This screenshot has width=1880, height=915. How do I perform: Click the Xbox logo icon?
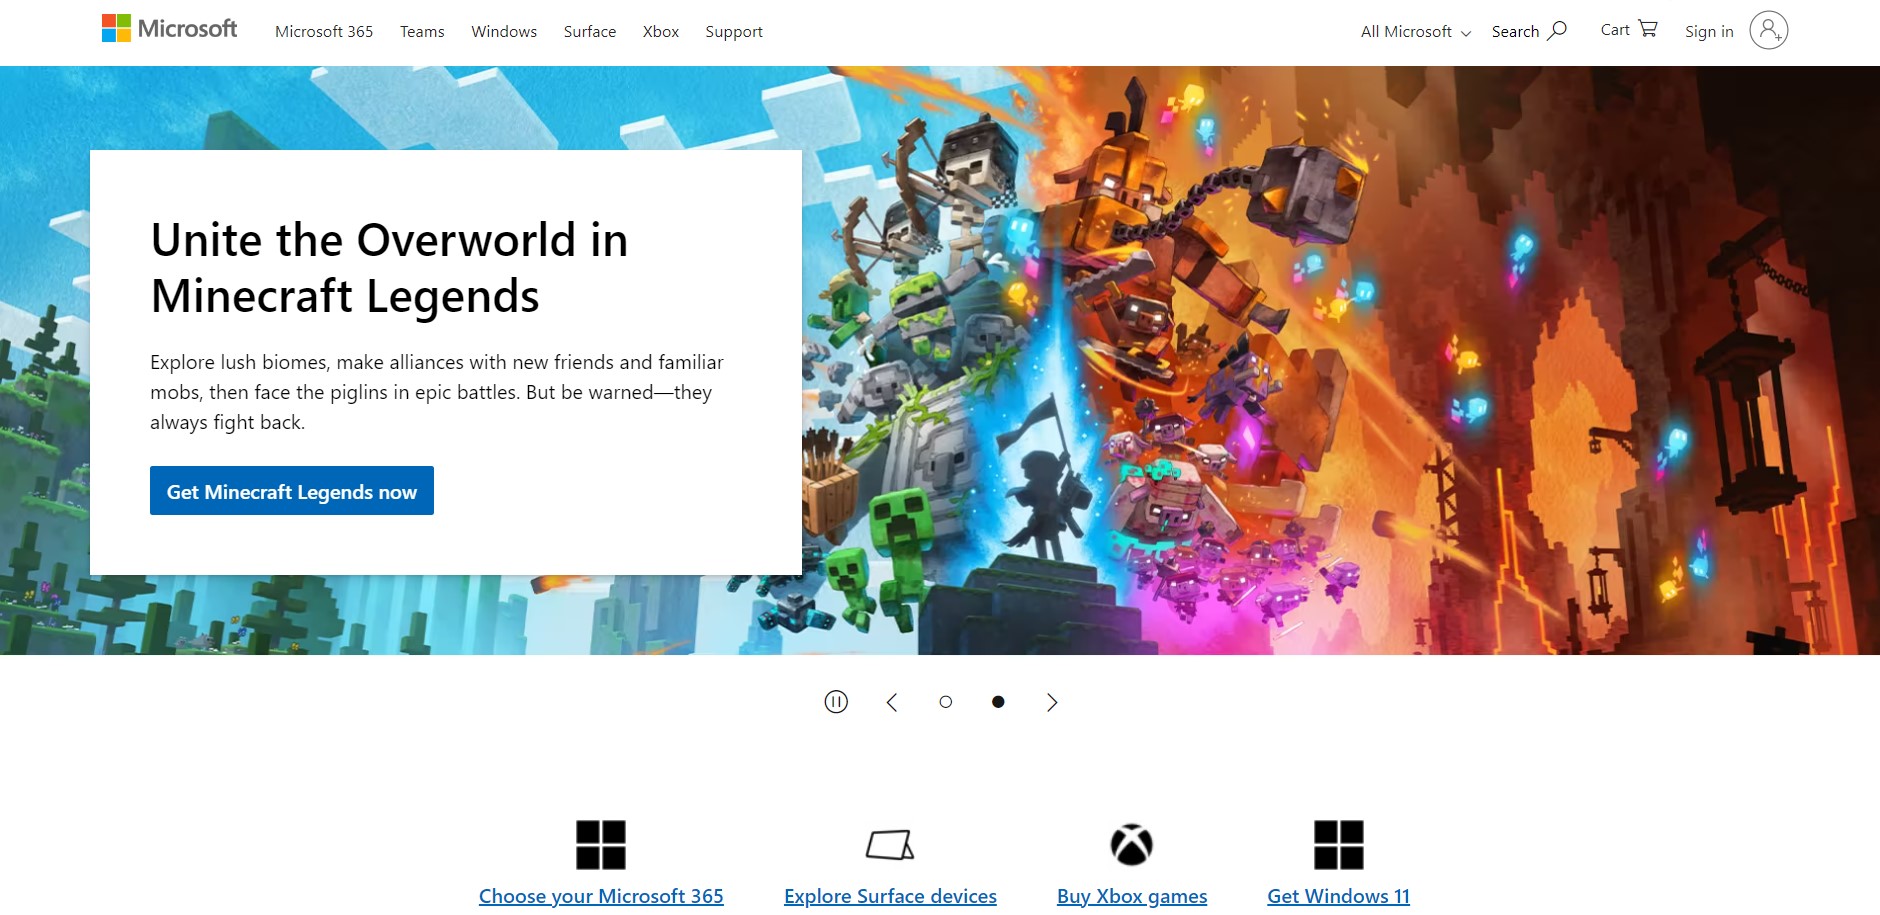pyautogui.click(x=1131, y=845)
